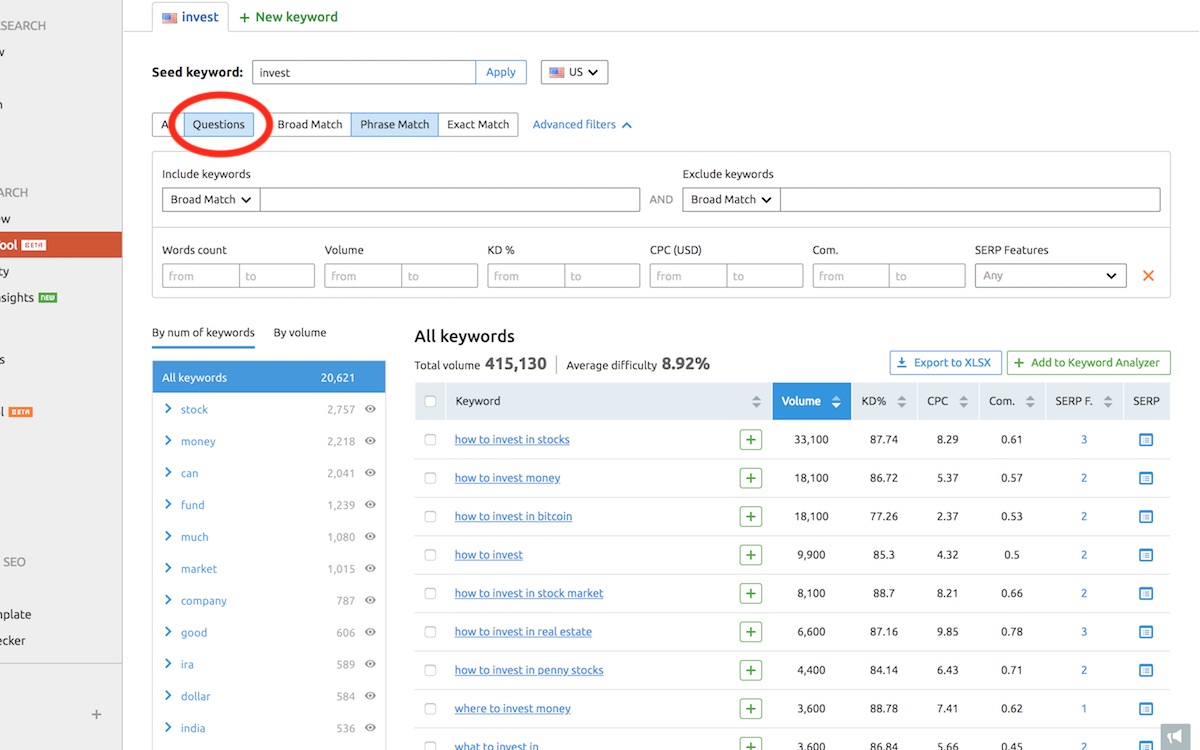Click Add to Keyword Analyzer button

click(1088, 363)
